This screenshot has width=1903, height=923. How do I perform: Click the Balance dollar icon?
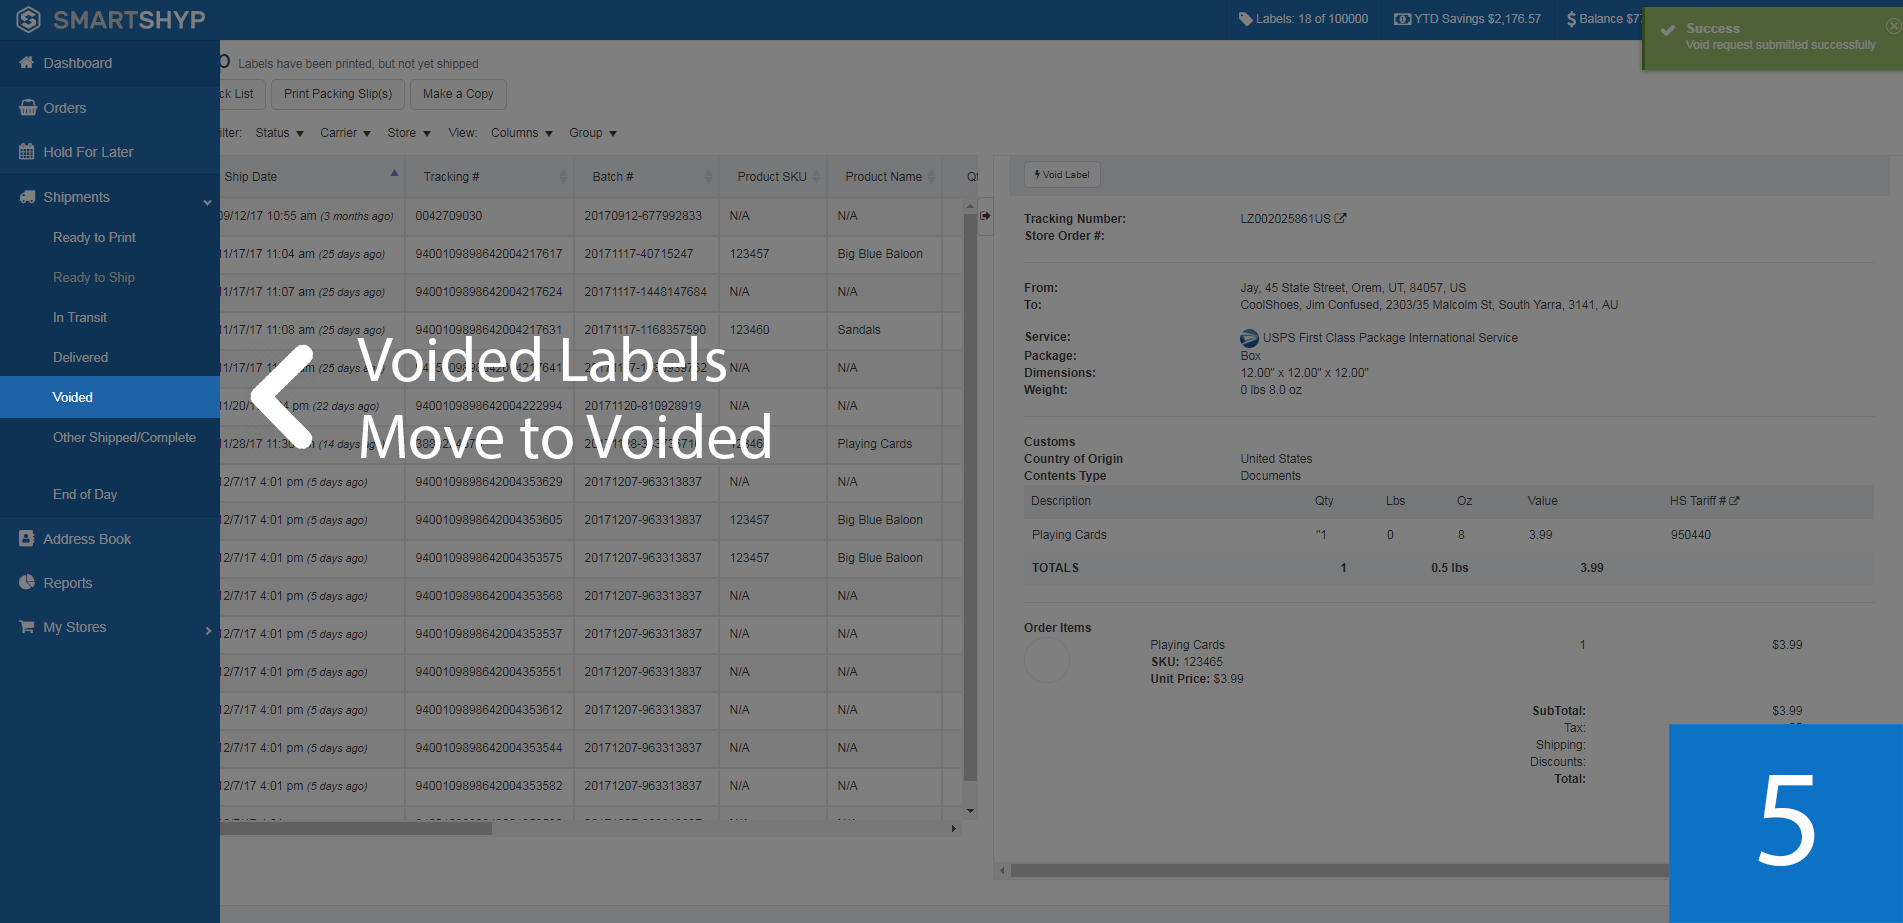pos(1571,19)
